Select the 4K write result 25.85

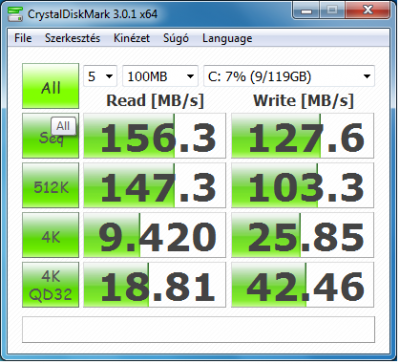302,235
